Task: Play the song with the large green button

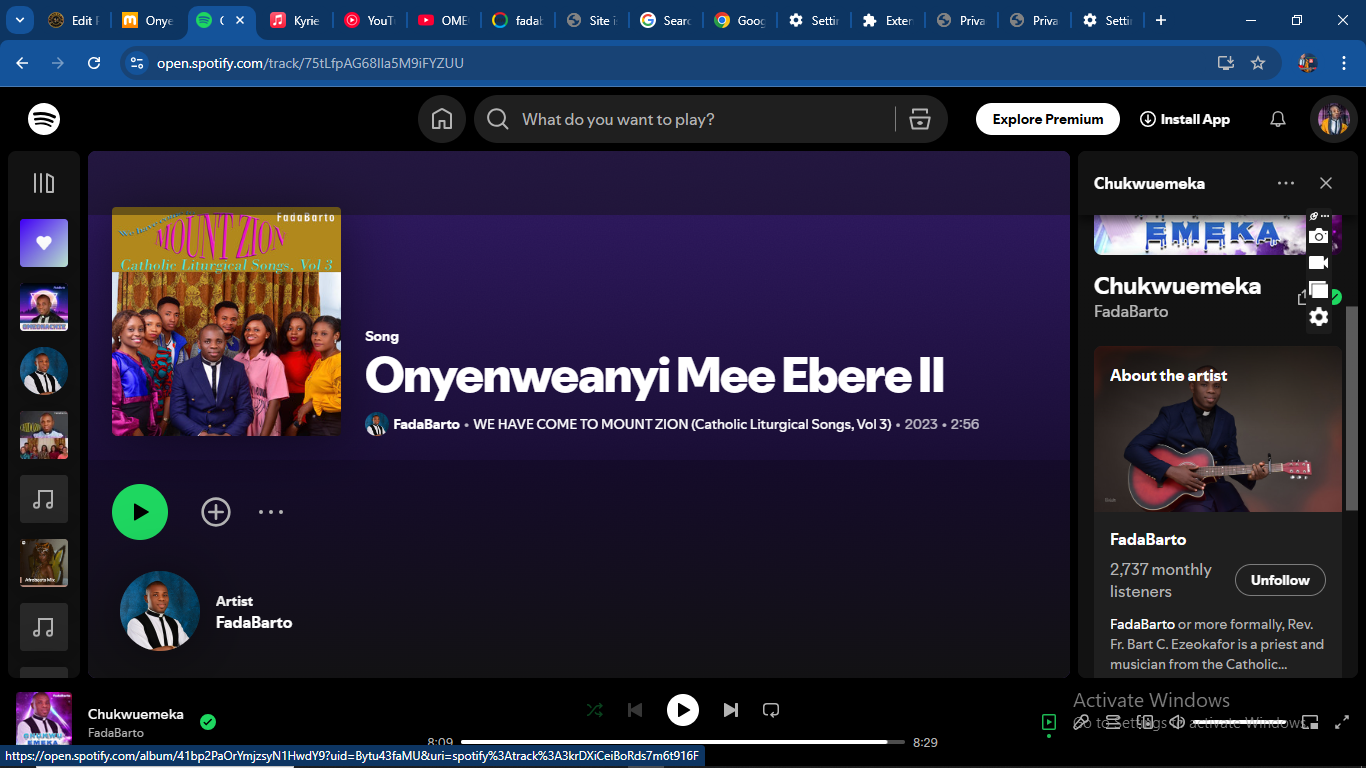Action: point(140,512)
